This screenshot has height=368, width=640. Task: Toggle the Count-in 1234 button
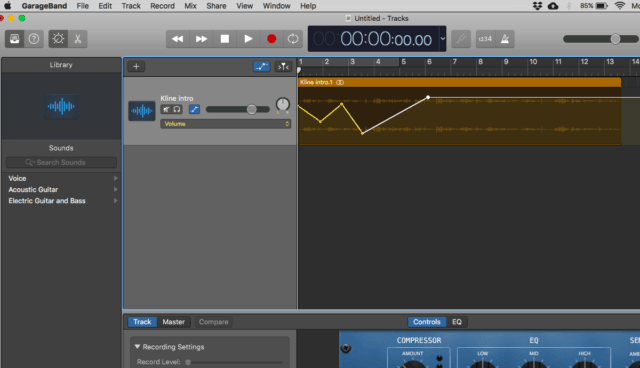[485, 39]
